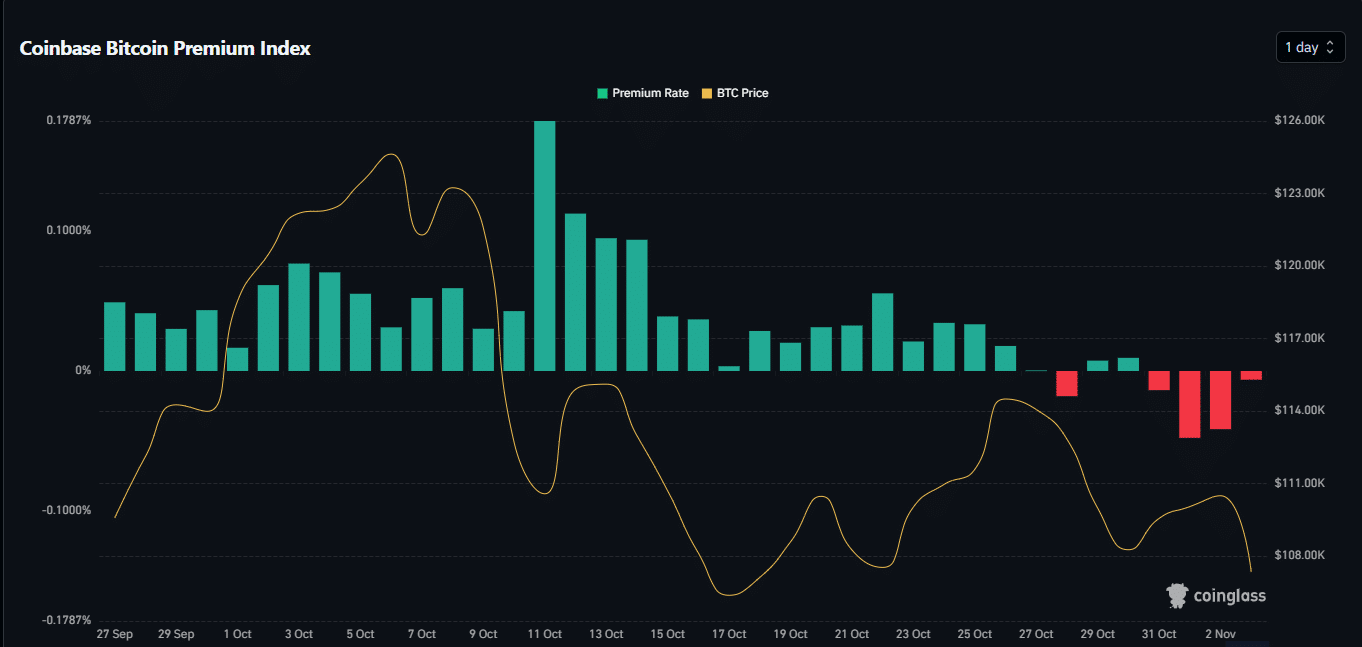Click the 27 Oct date axis label

point(1036,634)
